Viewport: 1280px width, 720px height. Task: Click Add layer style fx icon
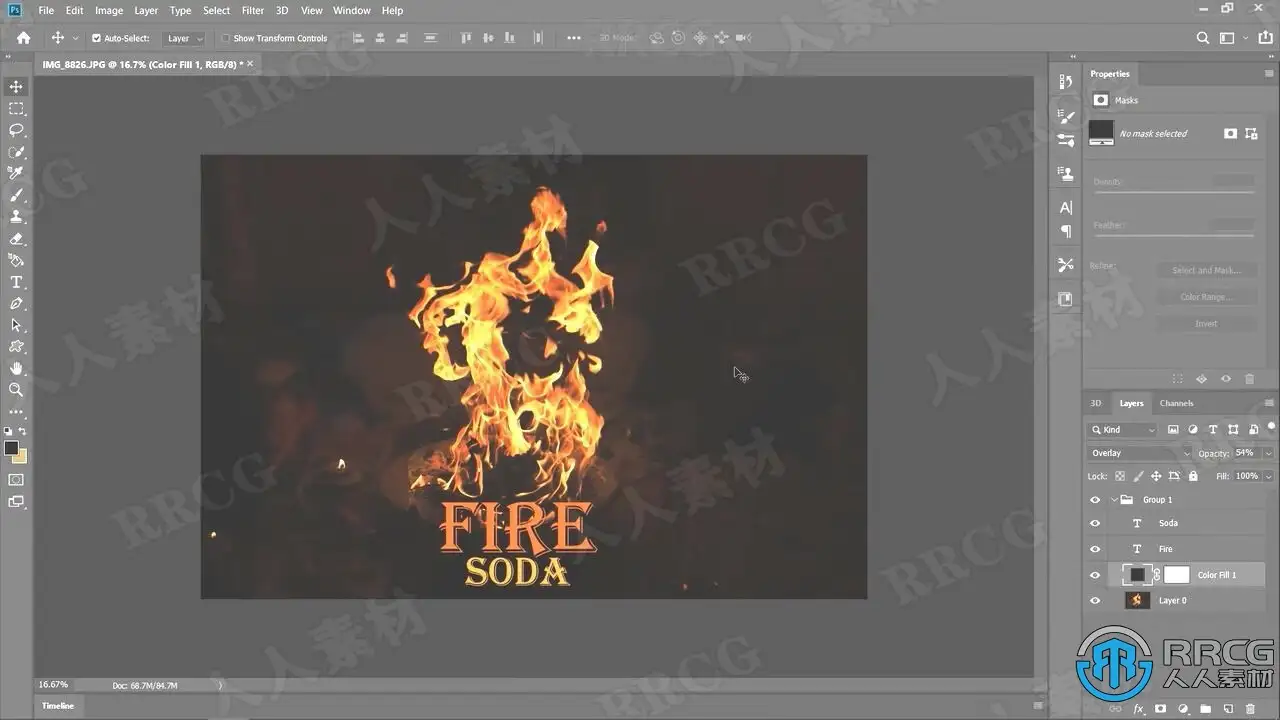1139,709
